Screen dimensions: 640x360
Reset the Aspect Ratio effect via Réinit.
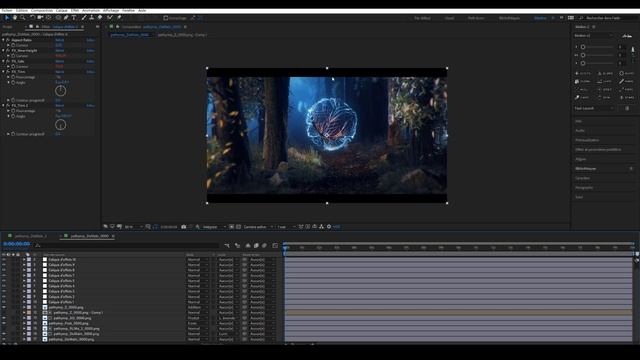click(60, 40)
